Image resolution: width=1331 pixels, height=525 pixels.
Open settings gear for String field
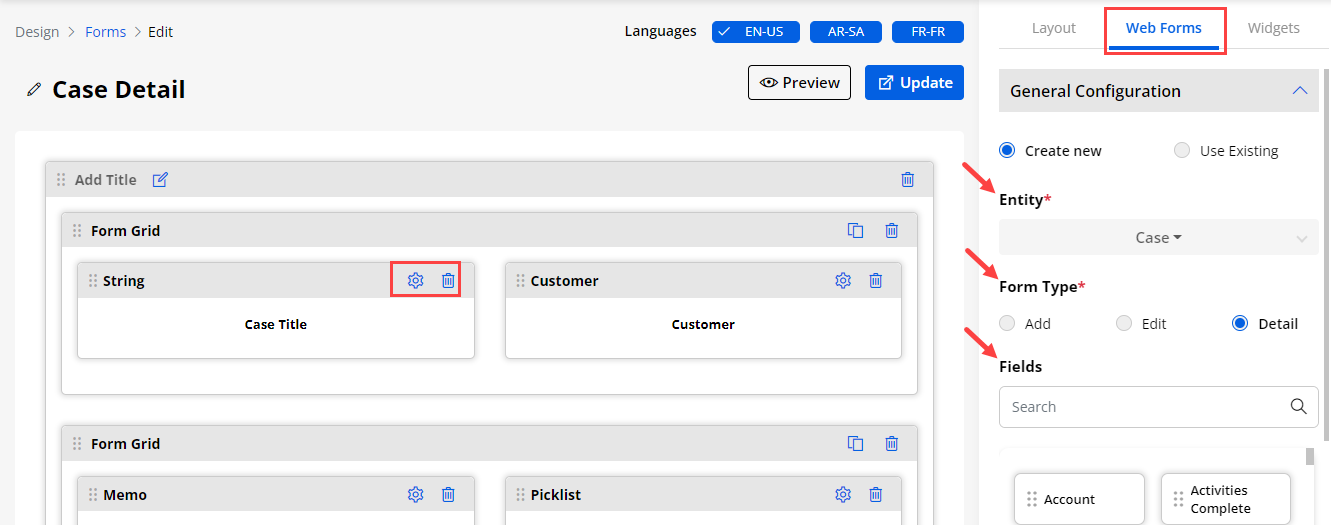point(415,281)
